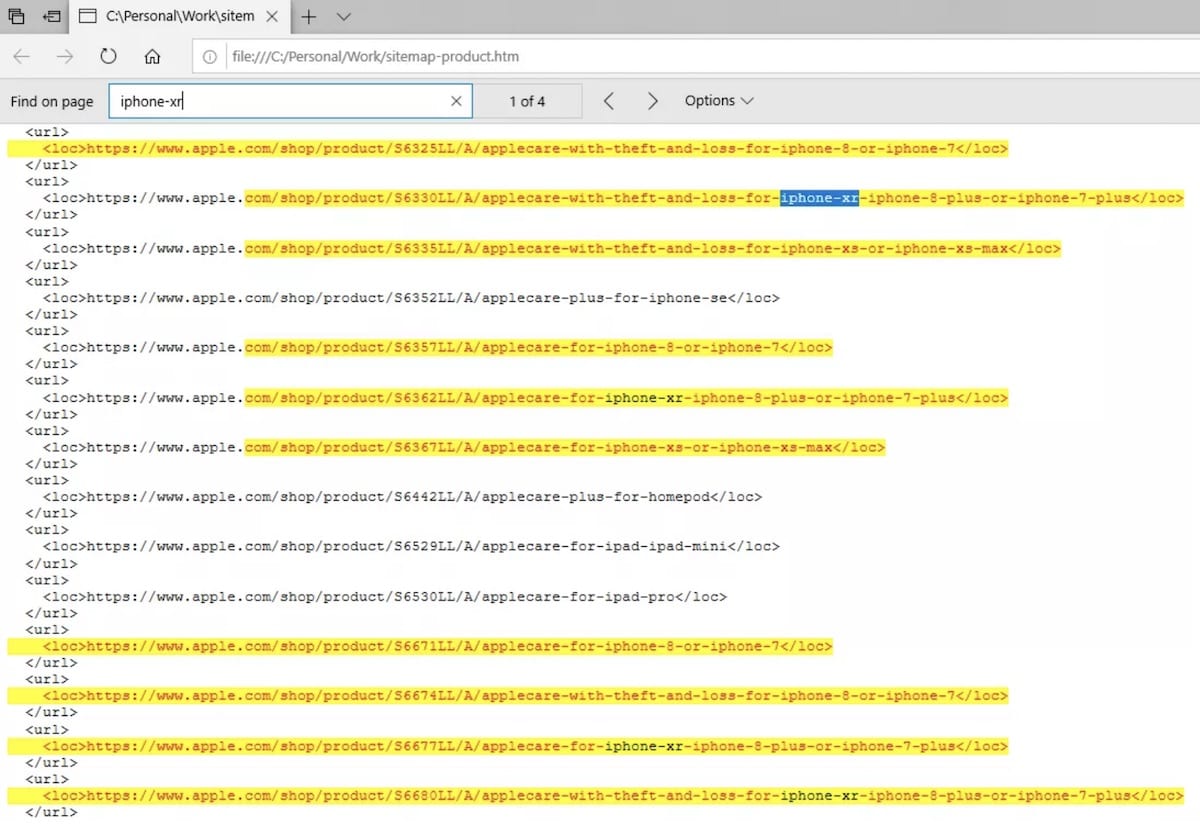Click the applecare-plus-for-homepod URL line
The height and width of the screenshot is (834, 1200).
tap(402, 497)
